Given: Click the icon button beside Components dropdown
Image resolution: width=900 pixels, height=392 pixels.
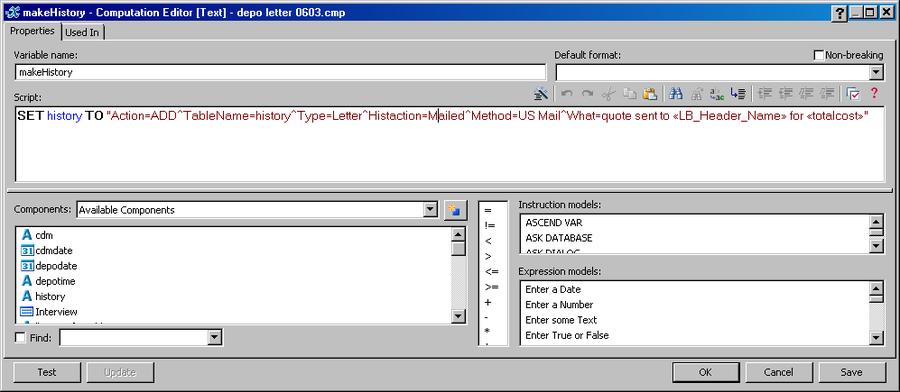Looking at the screenshot, I should [455, 210].
